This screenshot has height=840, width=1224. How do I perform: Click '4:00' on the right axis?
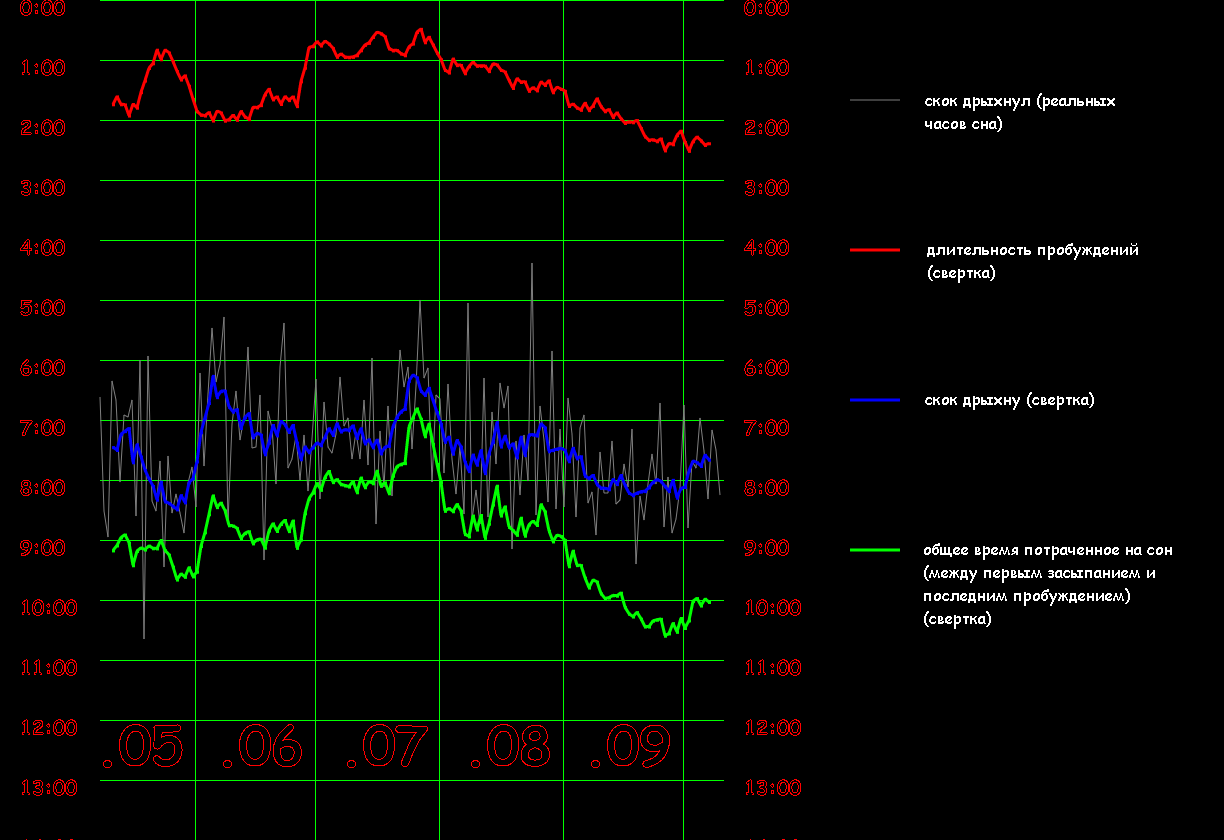coord(767,247)
